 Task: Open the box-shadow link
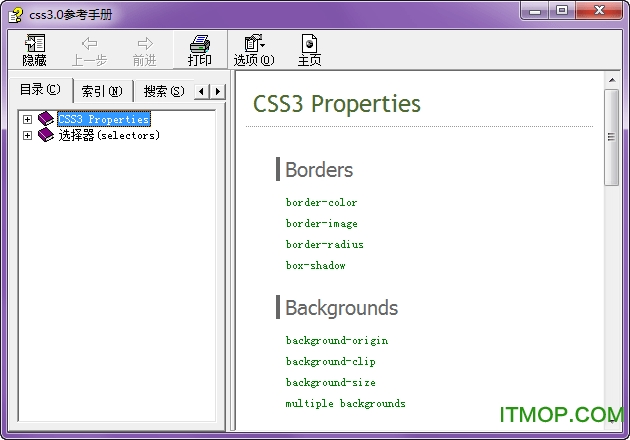(x=315, y=266)
